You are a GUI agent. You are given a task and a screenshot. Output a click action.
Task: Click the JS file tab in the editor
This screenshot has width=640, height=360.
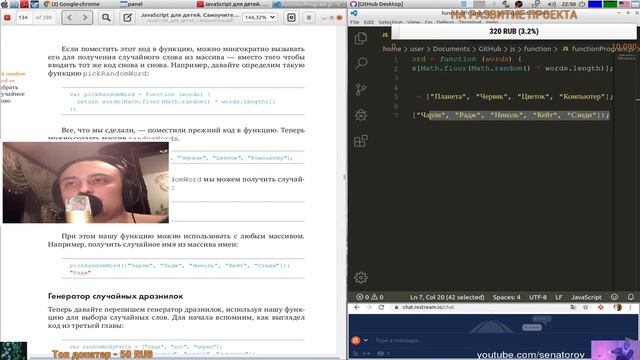click(385, 35)
